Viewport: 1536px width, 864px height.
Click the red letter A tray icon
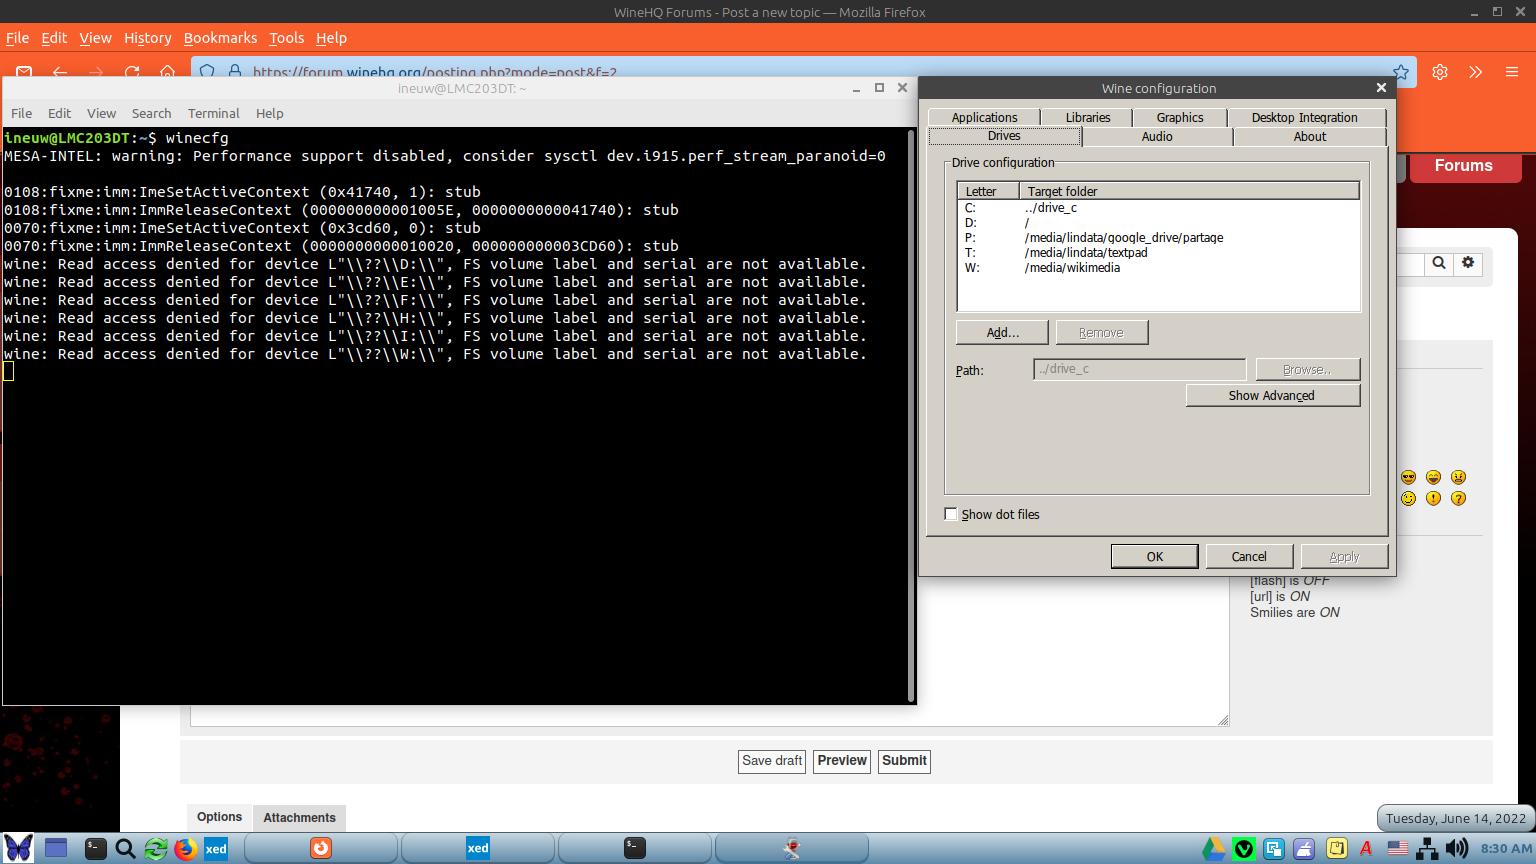point(1366,849)
